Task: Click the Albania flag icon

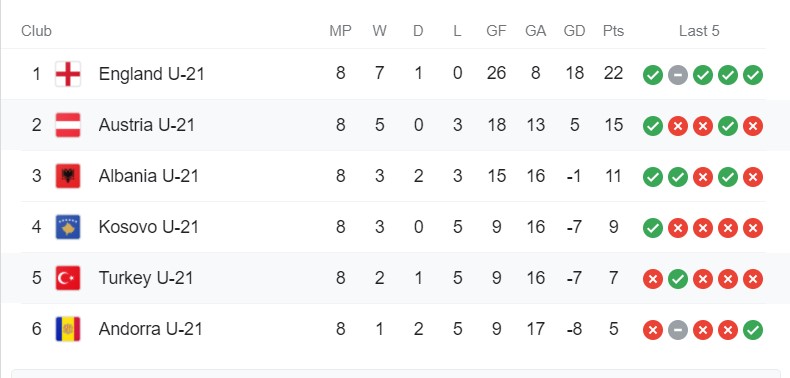Action: pos(68,176)
